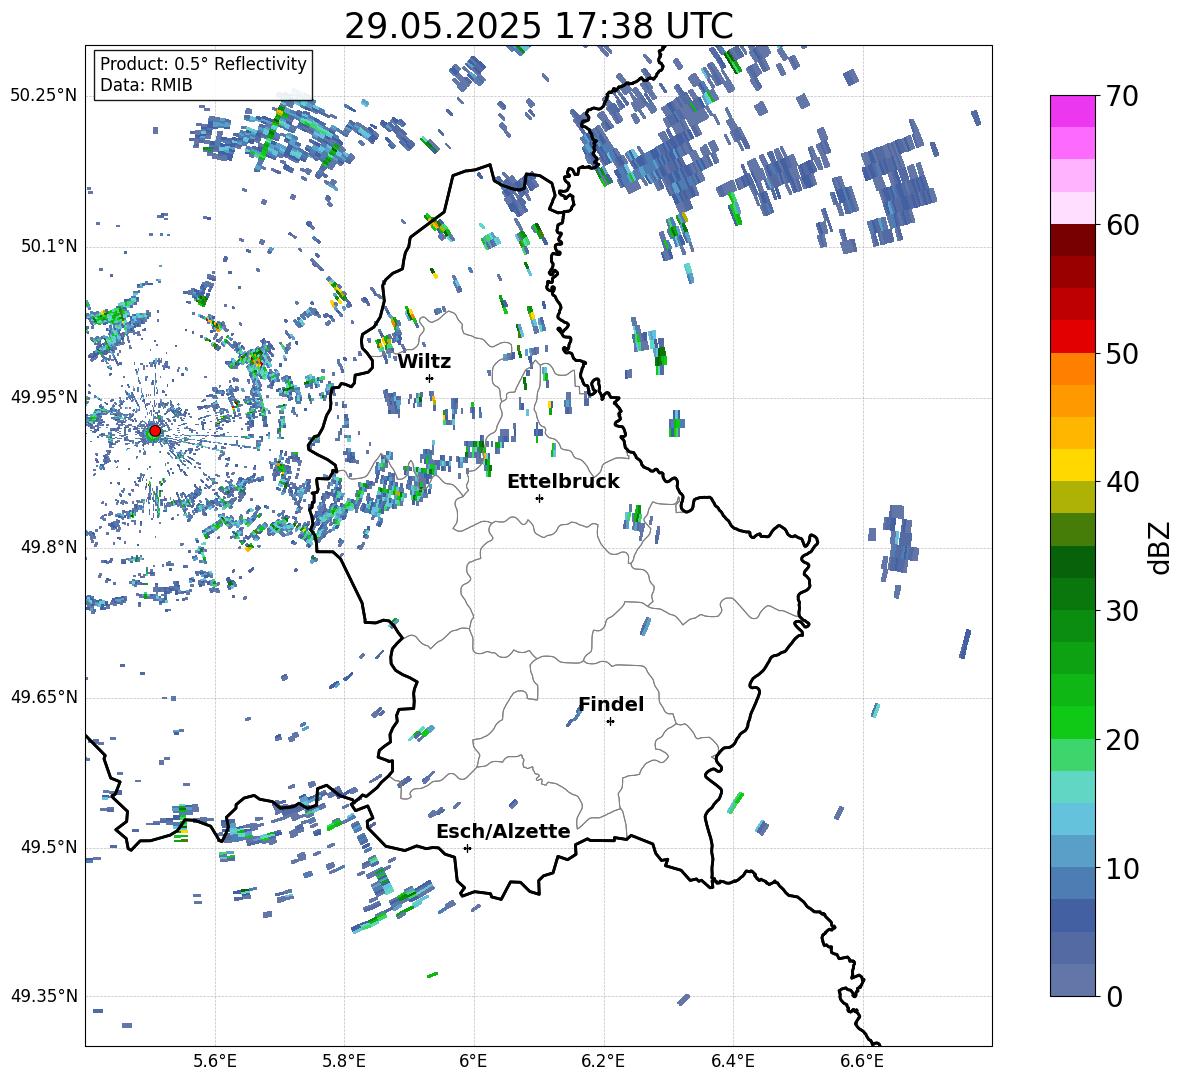
Task: Click the bright red colorbar swatch near 50 dBZ
Action: pyautogui.click(x=1073, y=337)
